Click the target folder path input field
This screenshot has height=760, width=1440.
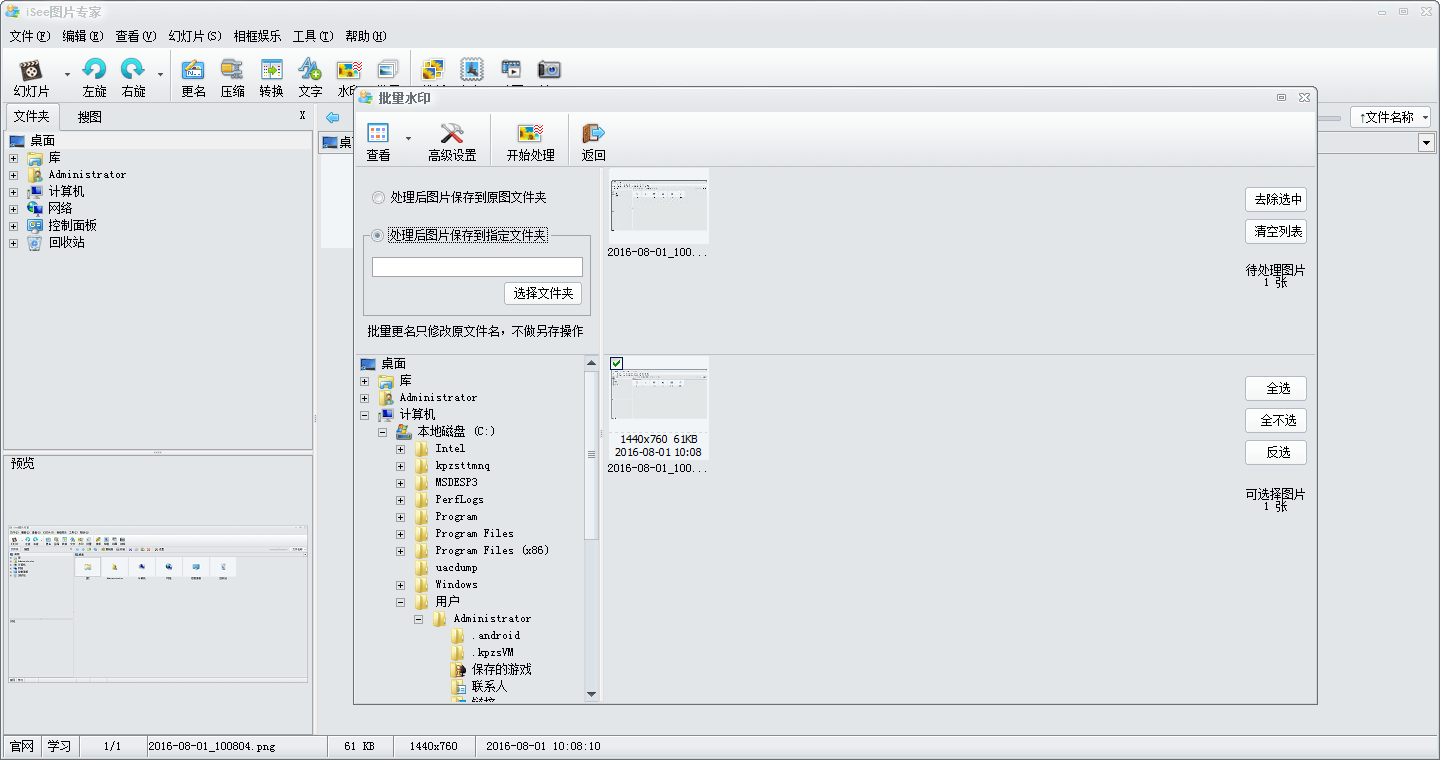coord(477,267)
